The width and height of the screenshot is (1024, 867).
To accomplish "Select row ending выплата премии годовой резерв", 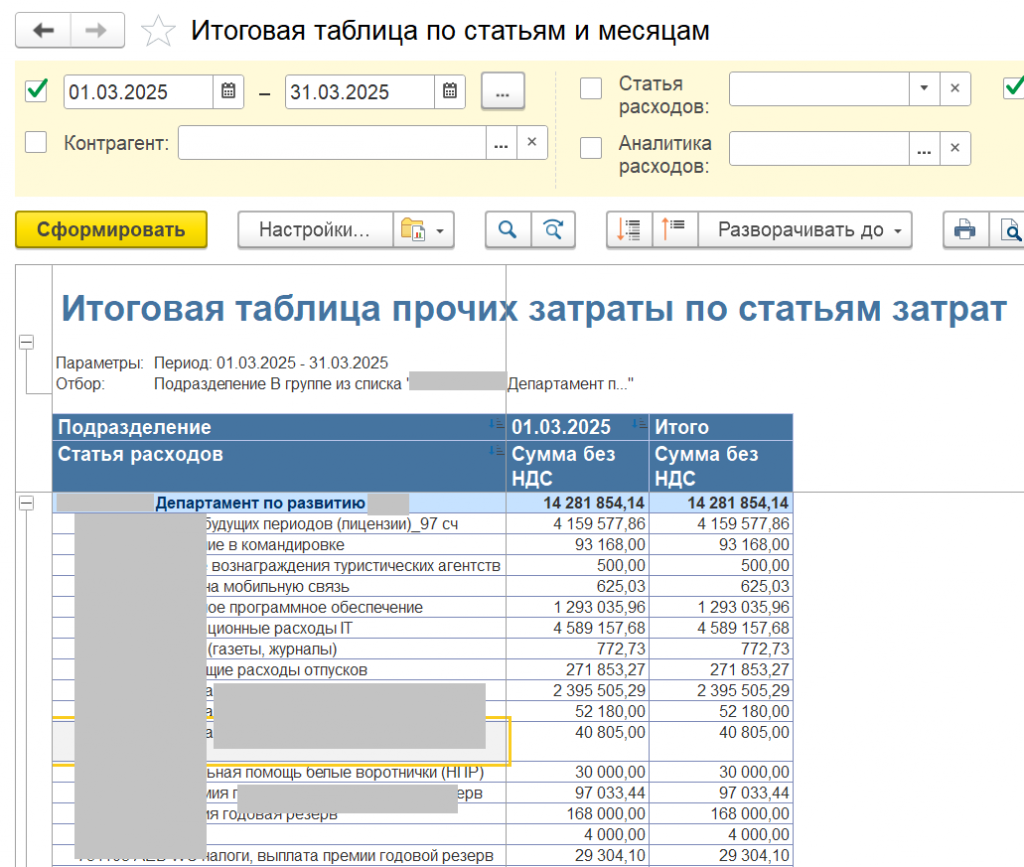I will click(280, 856).
